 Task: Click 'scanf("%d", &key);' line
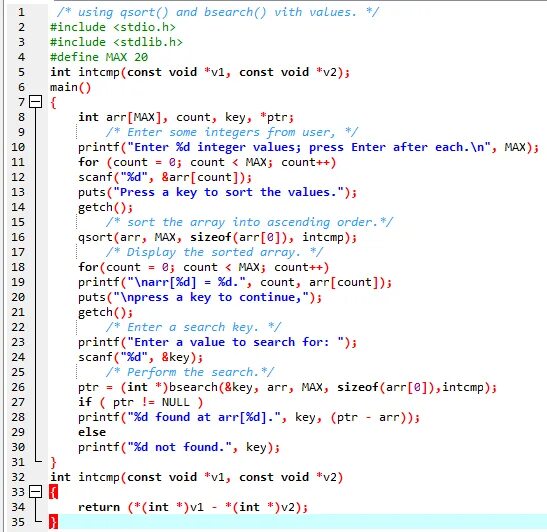(x=140, y=357)
